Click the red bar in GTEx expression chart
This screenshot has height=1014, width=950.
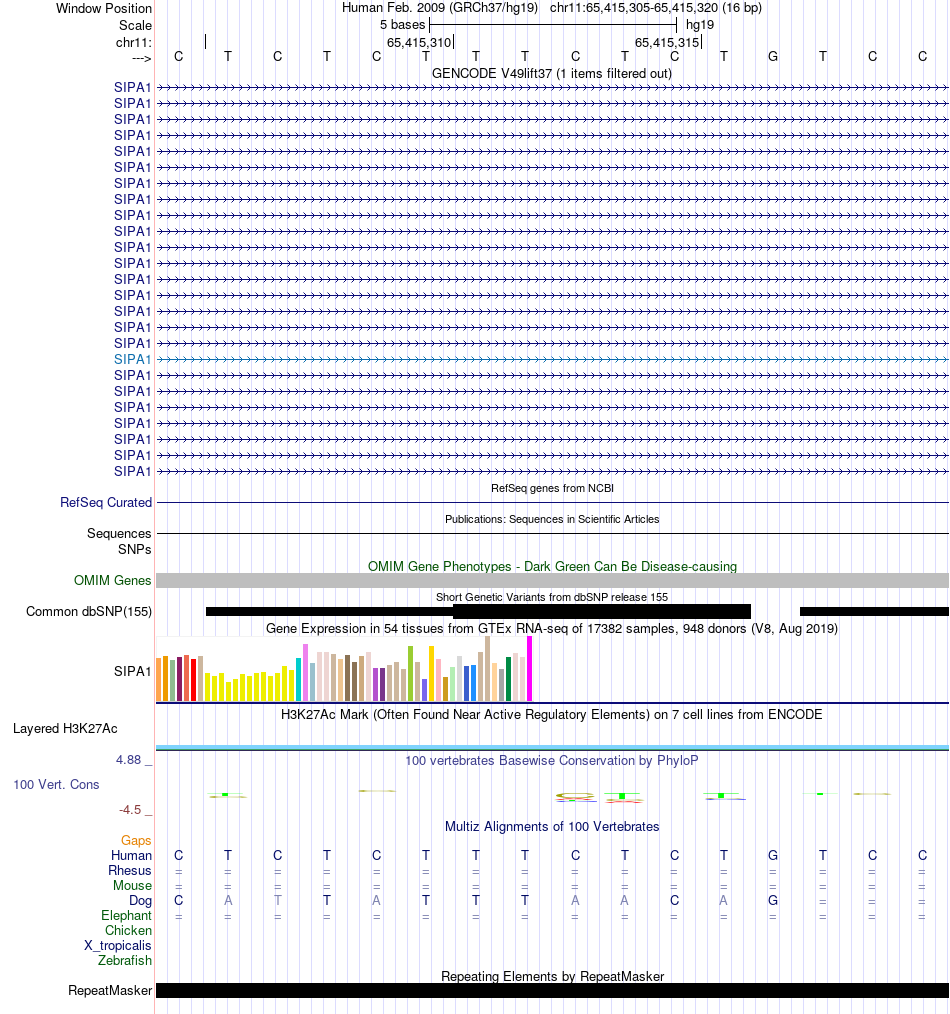193,680
